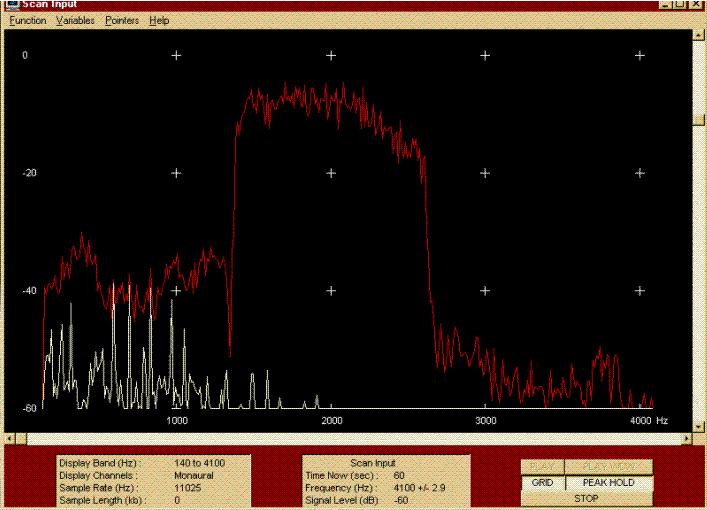Image resolution: width=707 pixels, height=510 pixels.
Task: Close the Scan Input window
Action: [x=697, y=5]
